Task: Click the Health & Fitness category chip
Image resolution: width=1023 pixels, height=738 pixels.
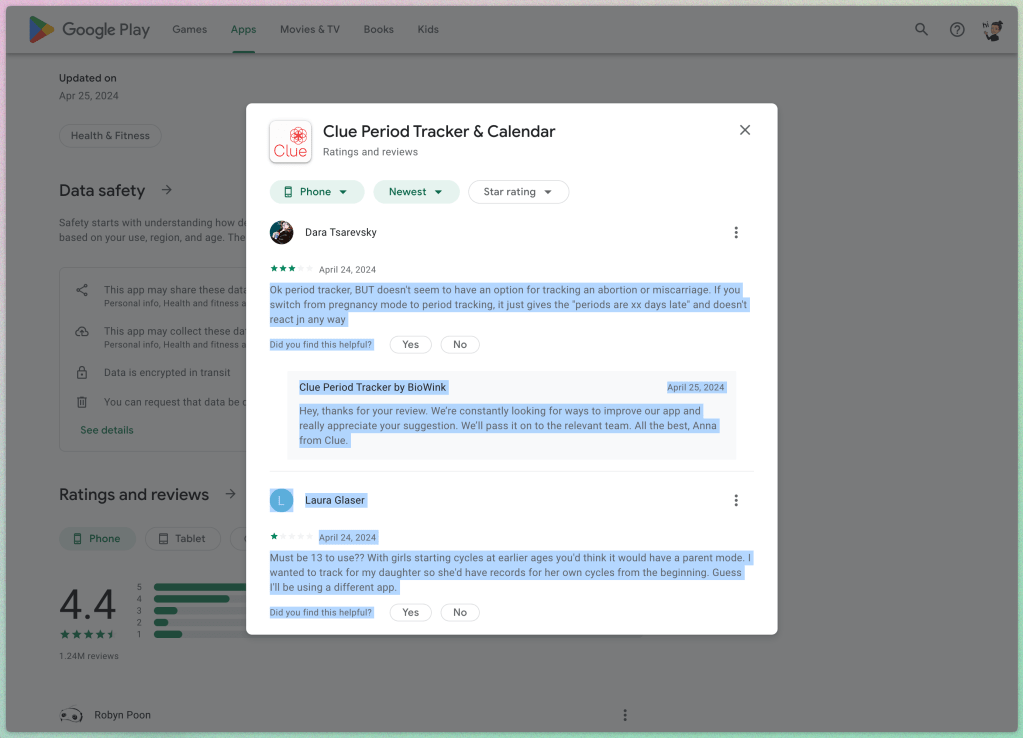Action: (110, 136)
